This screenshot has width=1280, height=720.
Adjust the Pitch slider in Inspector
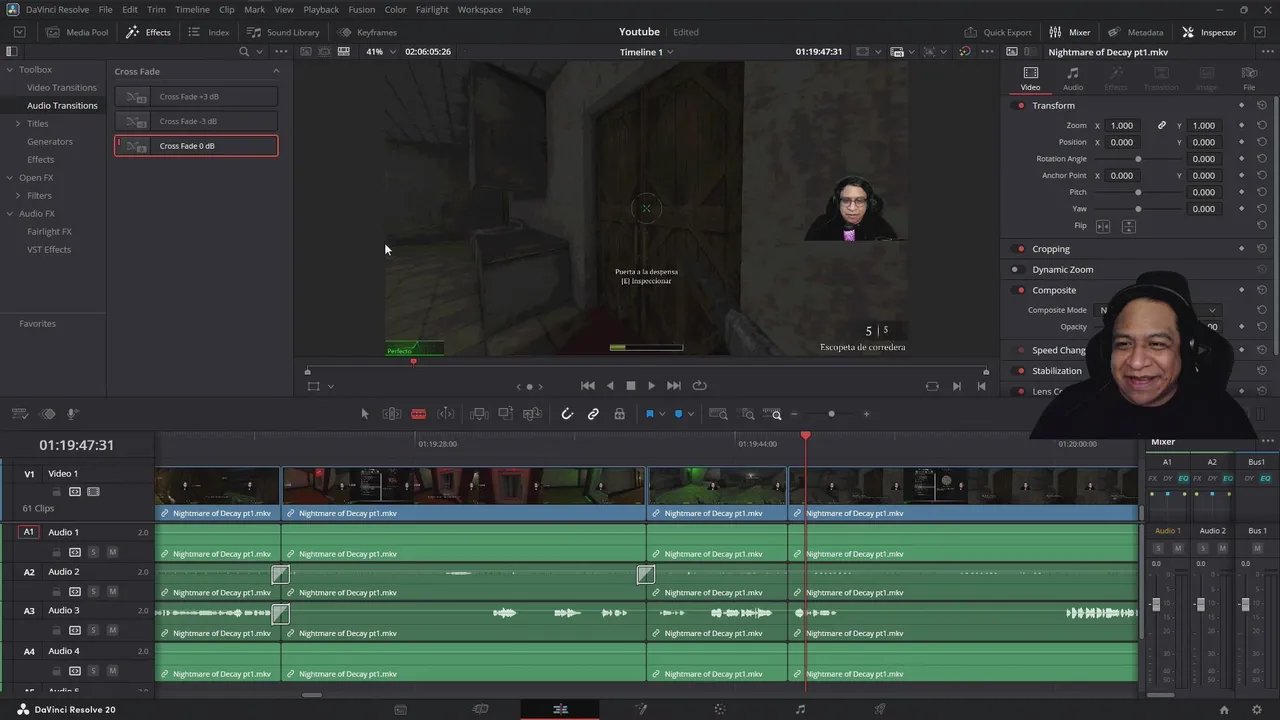click(x=1138, y=192)
